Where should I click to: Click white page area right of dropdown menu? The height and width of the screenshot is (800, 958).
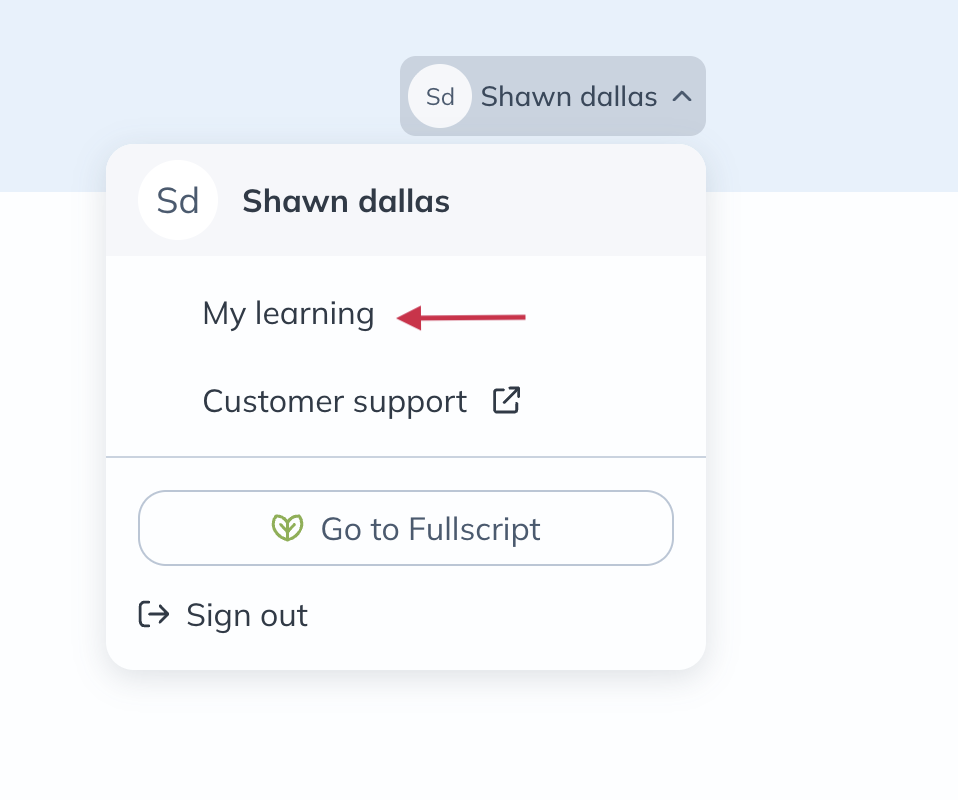point(830,450)
